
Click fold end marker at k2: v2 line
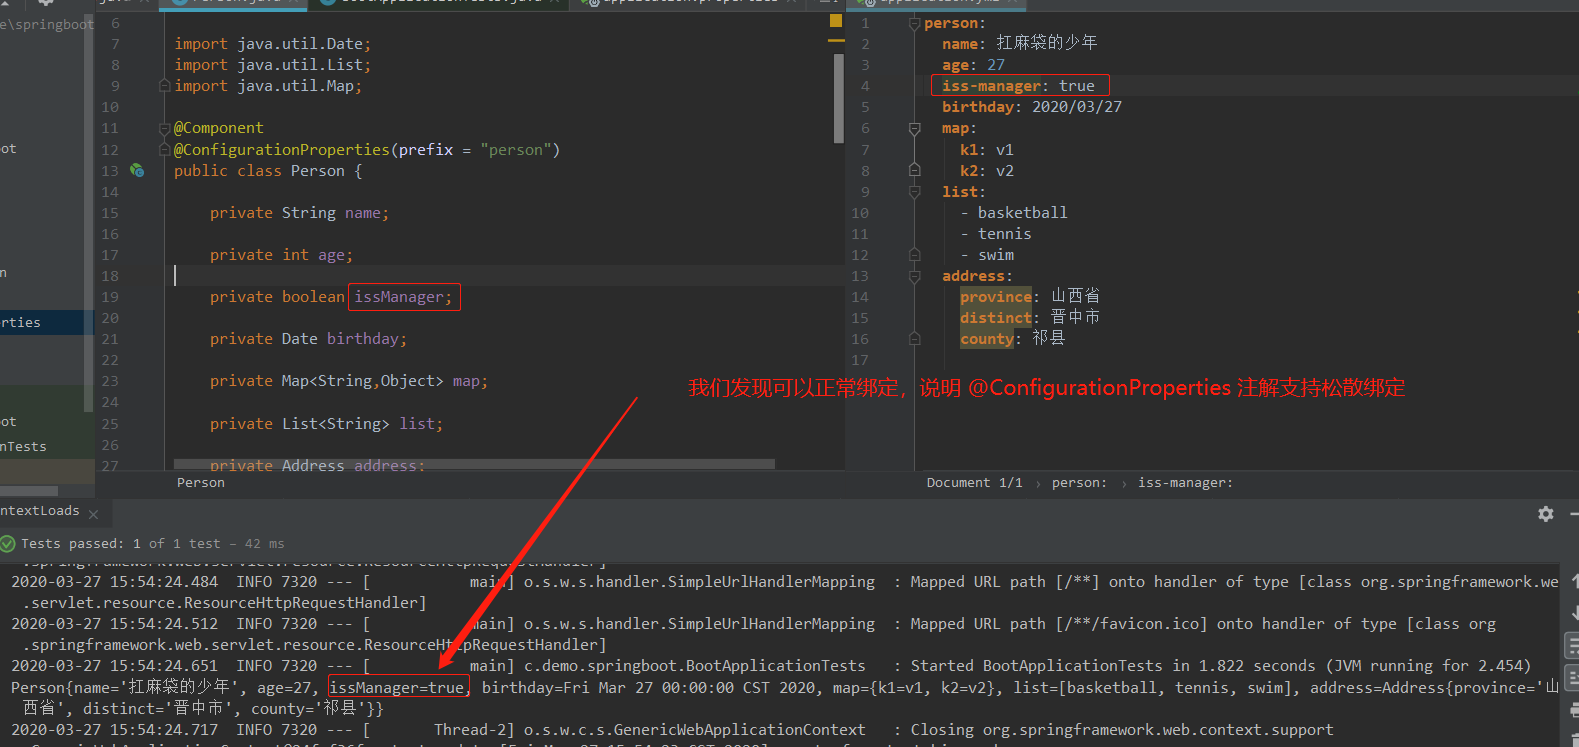914,171
